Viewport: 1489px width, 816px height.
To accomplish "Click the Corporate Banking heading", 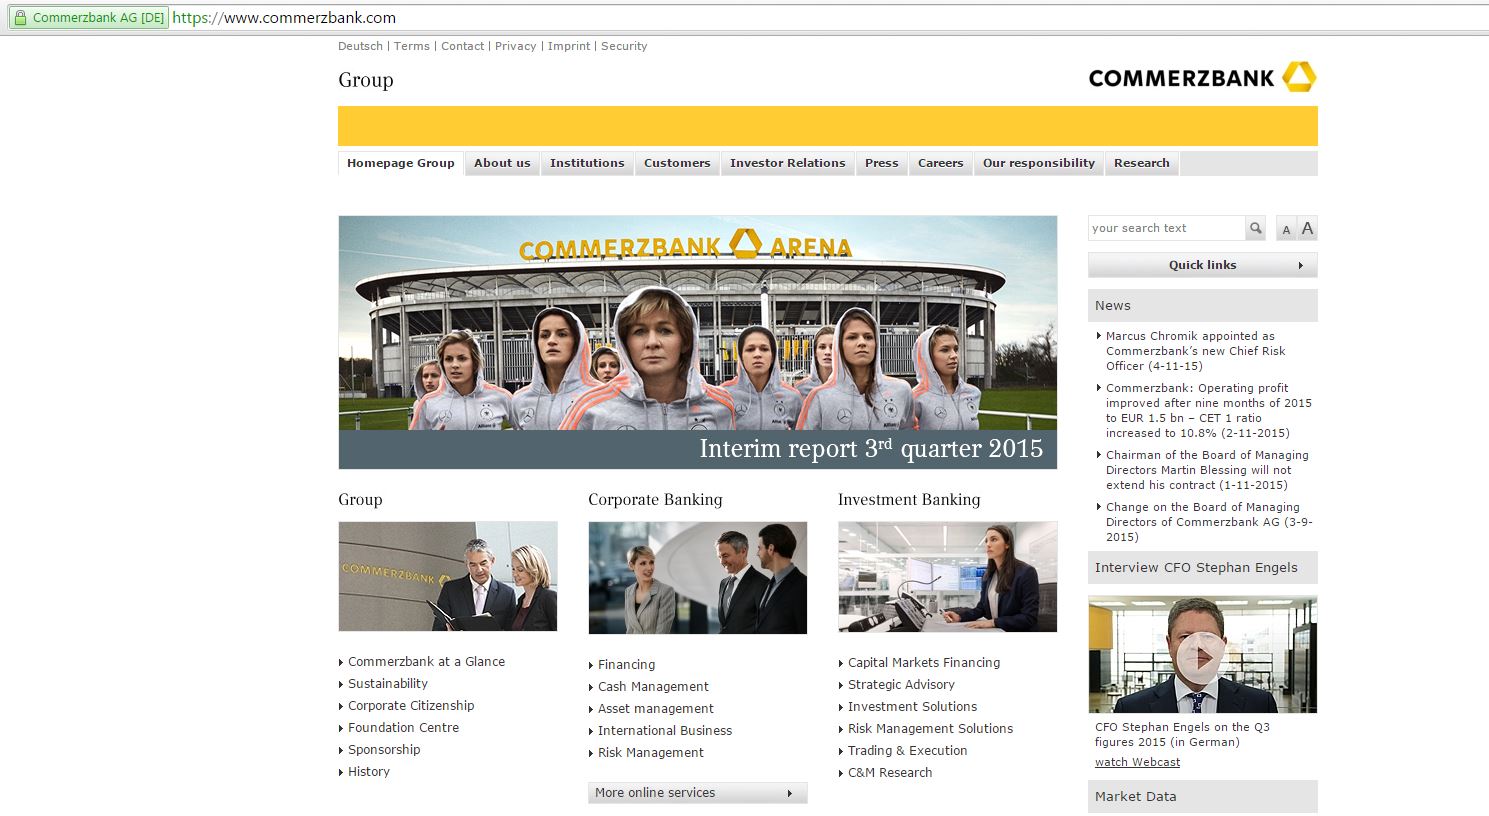I will [x=655, y=500].
